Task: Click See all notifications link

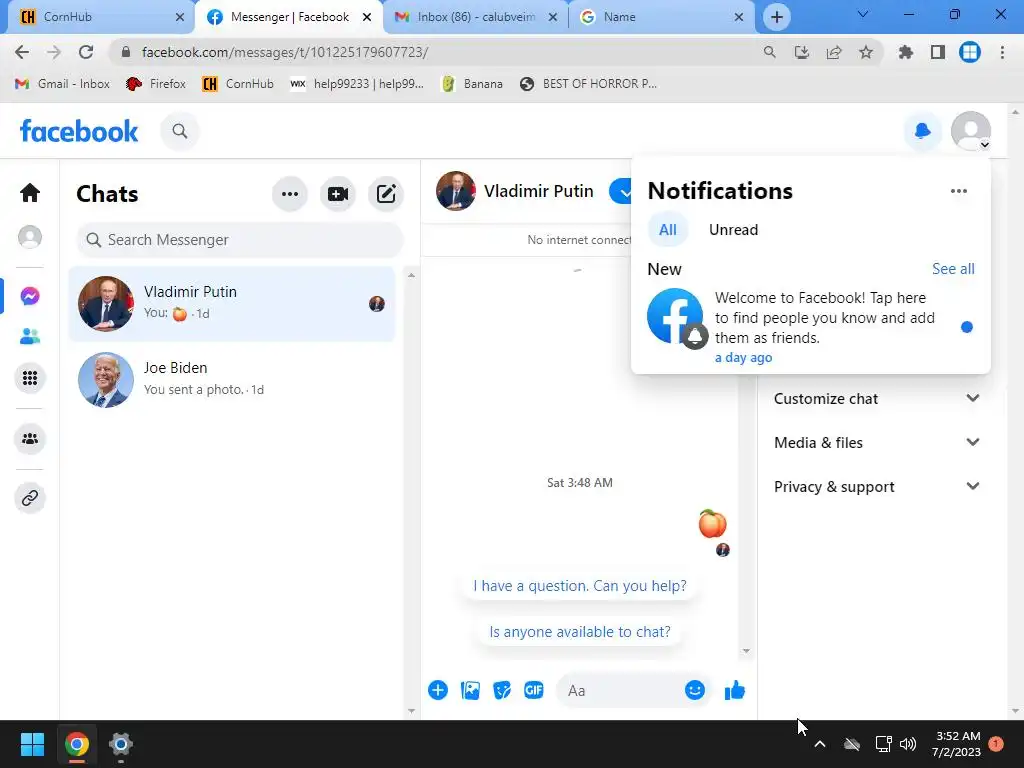Action: coord(953,269)
